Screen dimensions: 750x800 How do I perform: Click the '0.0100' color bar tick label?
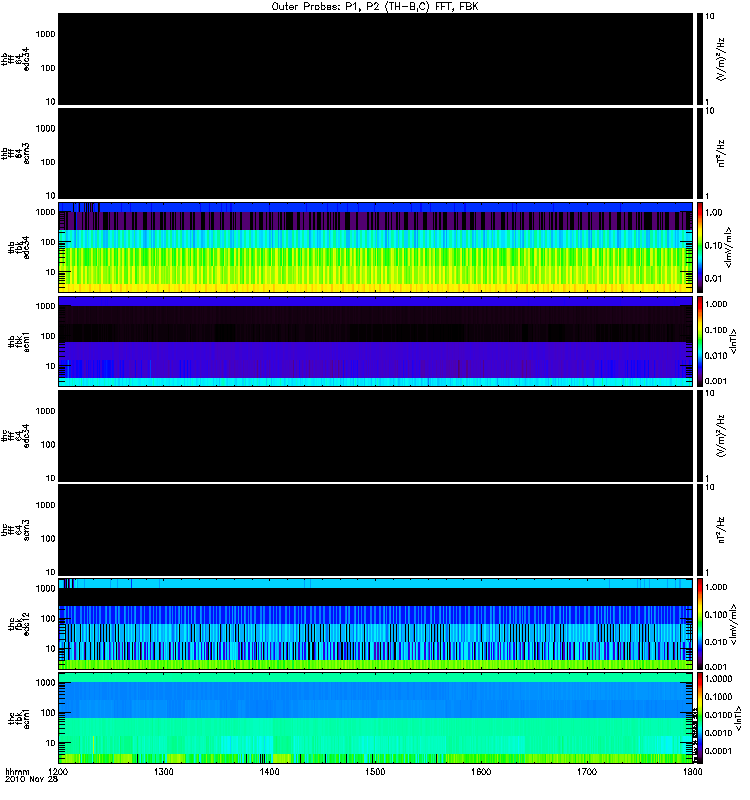pos(719,715)
